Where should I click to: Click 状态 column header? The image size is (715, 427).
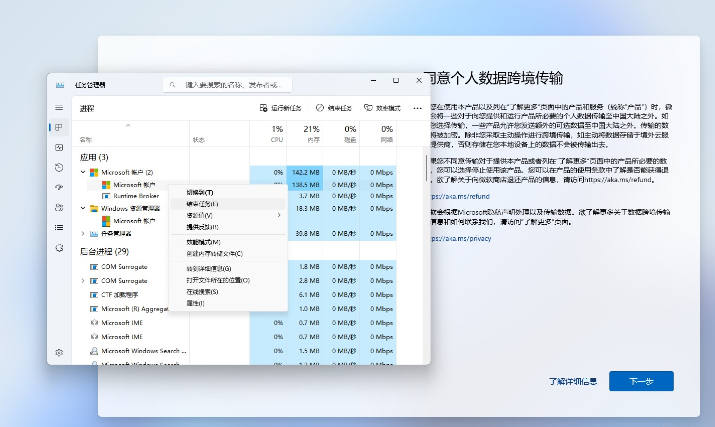point(219,134)
